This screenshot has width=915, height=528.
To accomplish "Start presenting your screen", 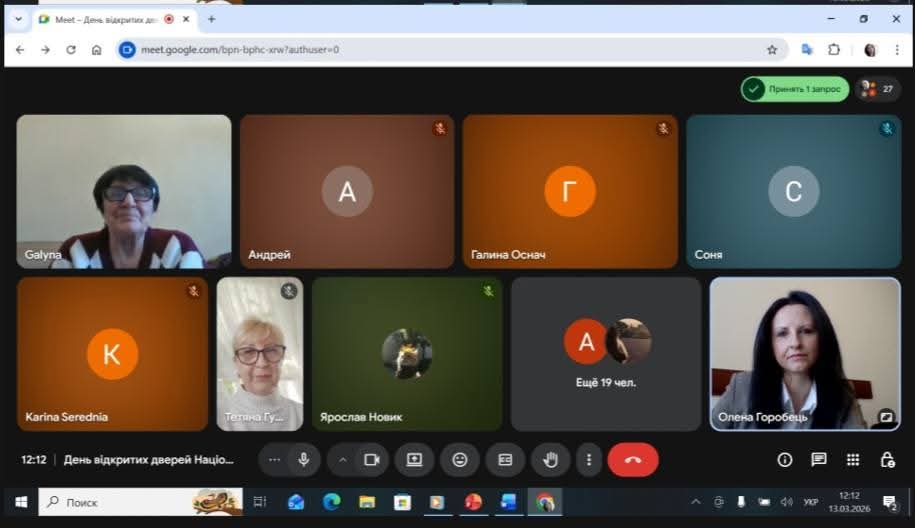I will [x=414, y=460].
